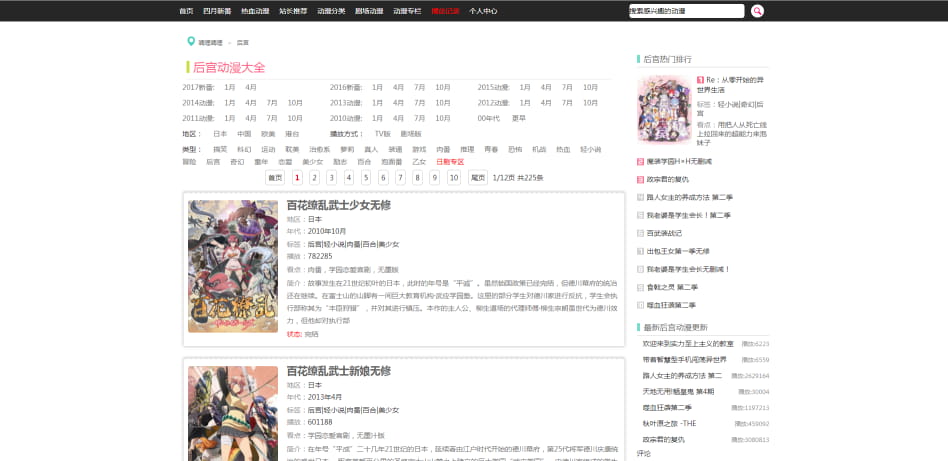Viewport: 948px width, 461px height.
Task: Open the 四月新番 navigation item
Action: pyautogui.click(x=217, y=11)
